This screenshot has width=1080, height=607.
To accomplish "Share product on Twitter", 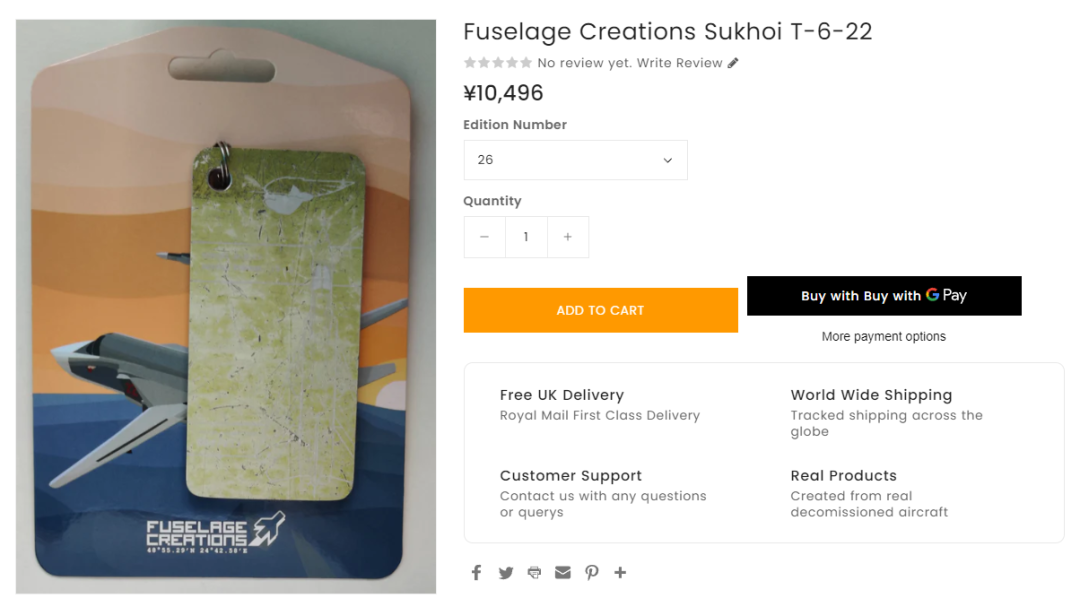I will click(x=506, y=573).
